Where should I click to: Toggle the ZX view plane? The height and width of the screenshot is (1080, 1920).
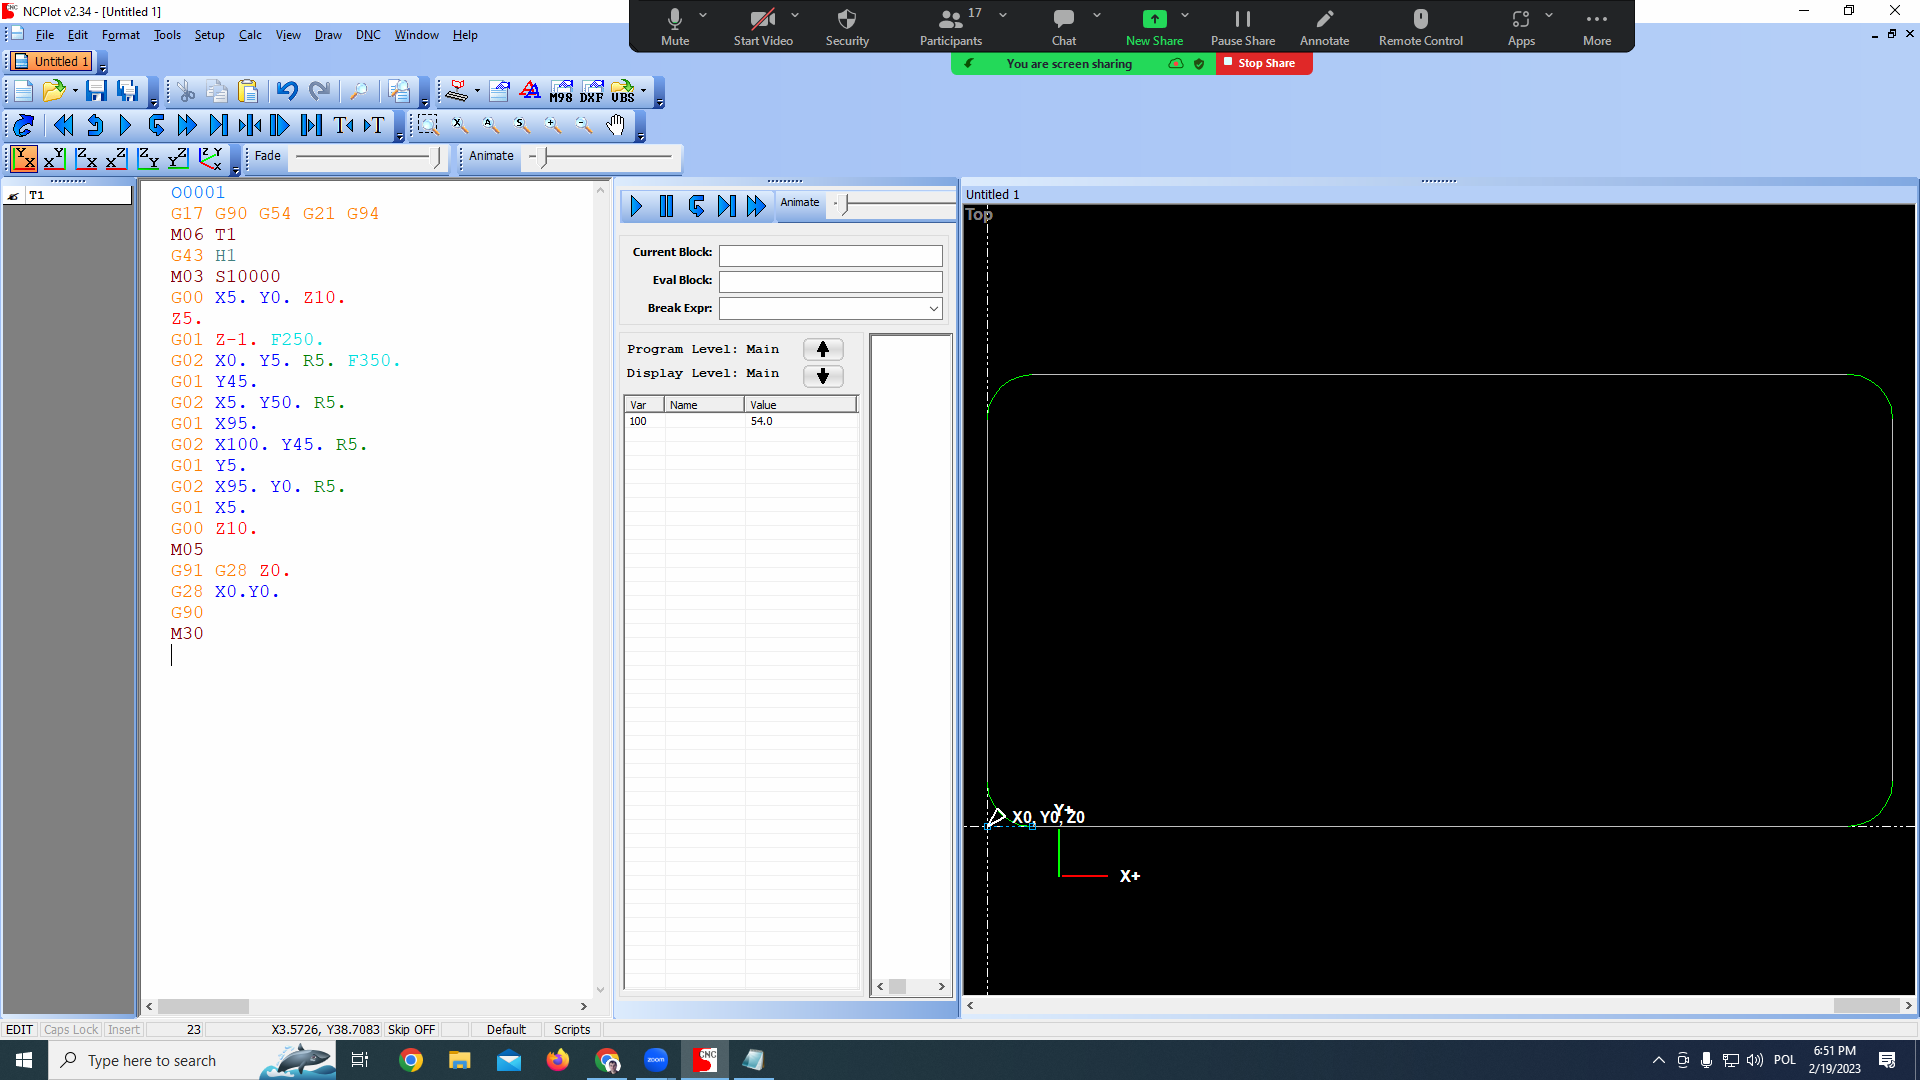86,158
